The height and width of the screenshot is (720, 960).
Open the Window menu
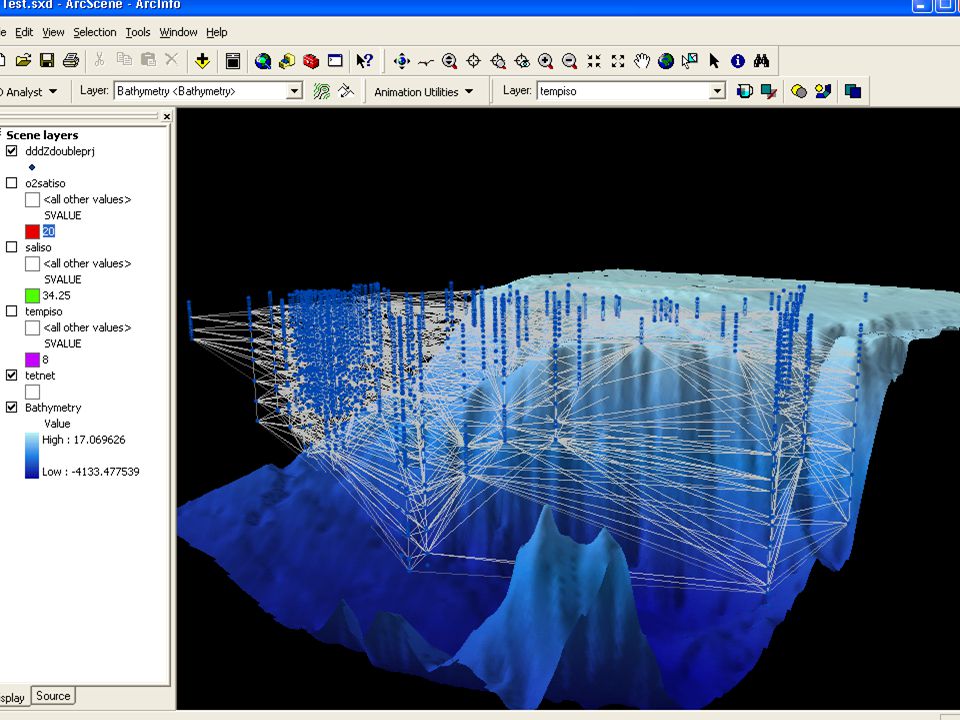(178, 32)
